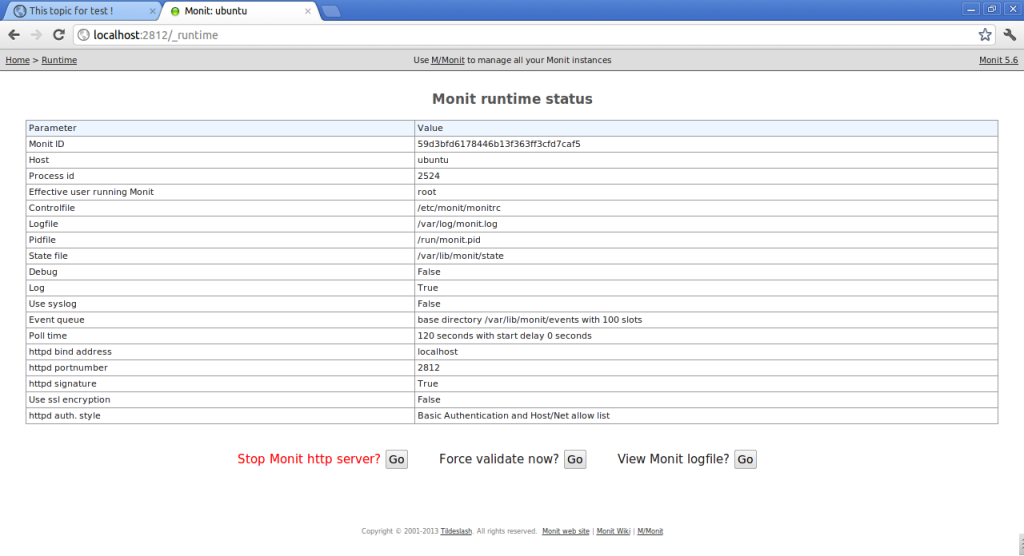Image resolution: width=1024 pixels, height=556 pixels.
Task: Click the 'Monit runtime status' heading
Action: click(512, 99)
